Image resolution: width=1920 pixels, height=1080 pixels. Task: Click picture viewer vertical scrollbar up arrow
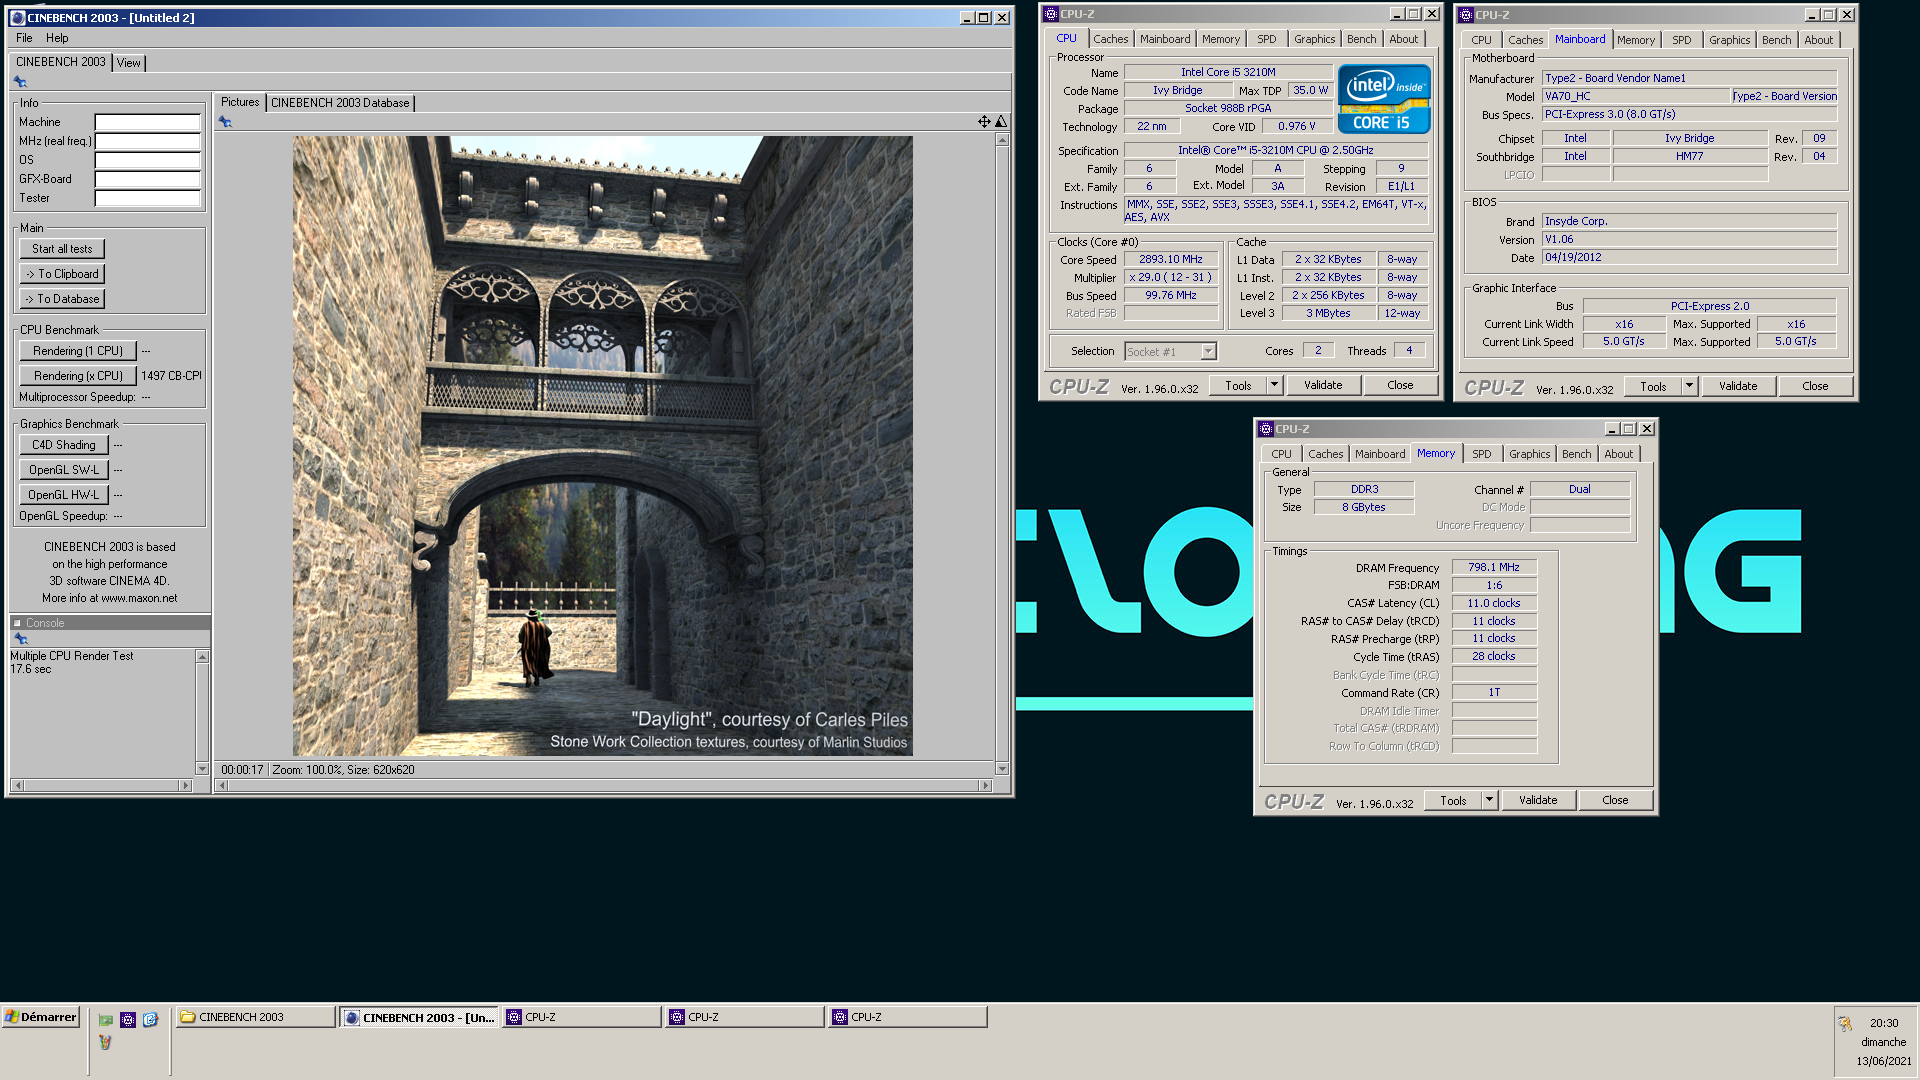point(1002,140)
